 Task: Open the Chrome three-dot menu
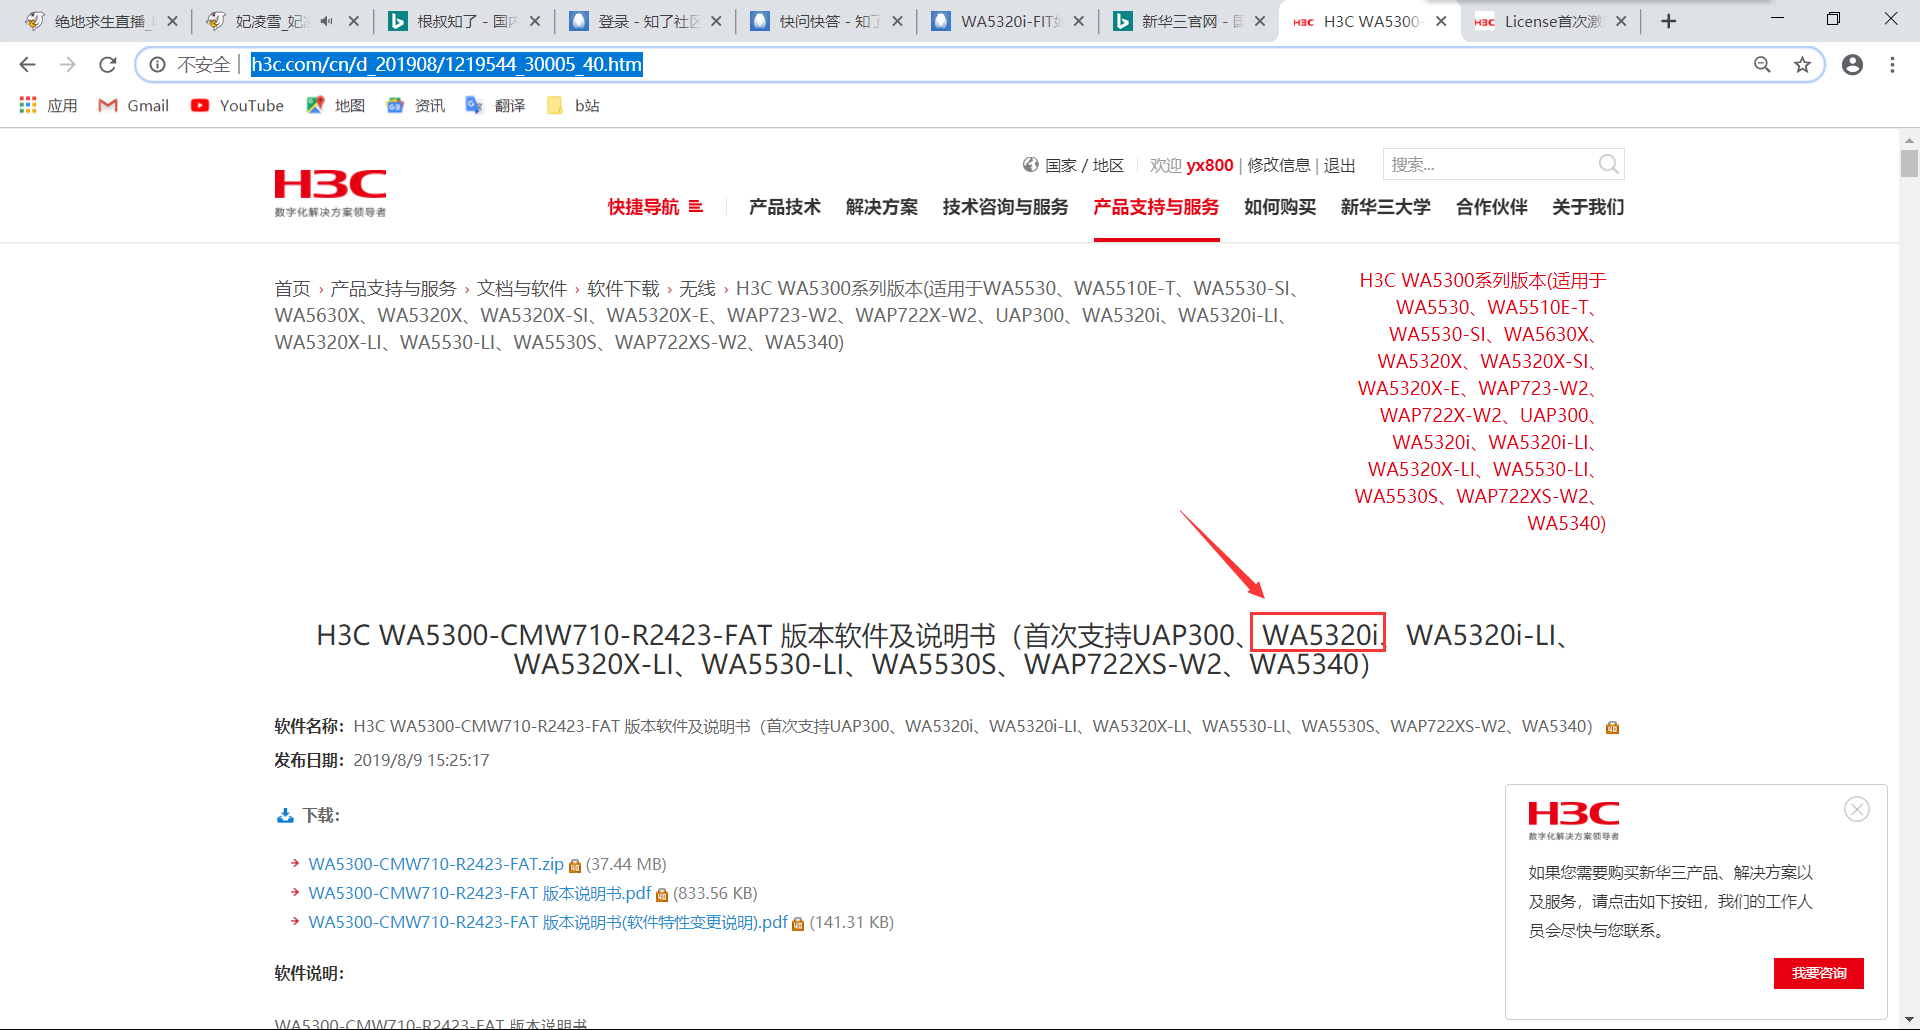(1892, 65)
